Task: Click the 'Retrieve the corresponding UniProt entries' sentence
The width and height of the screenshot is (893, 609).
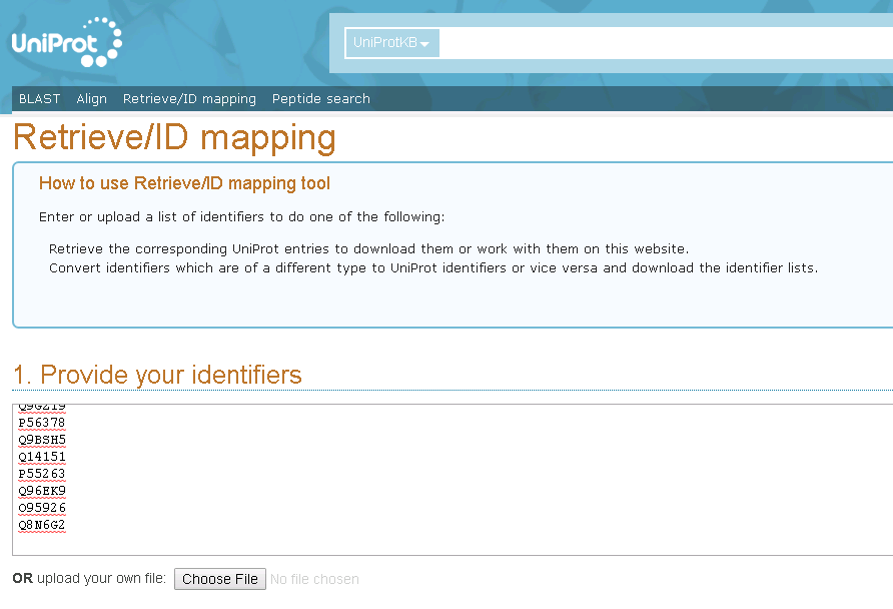Action: tap(369, 249)
